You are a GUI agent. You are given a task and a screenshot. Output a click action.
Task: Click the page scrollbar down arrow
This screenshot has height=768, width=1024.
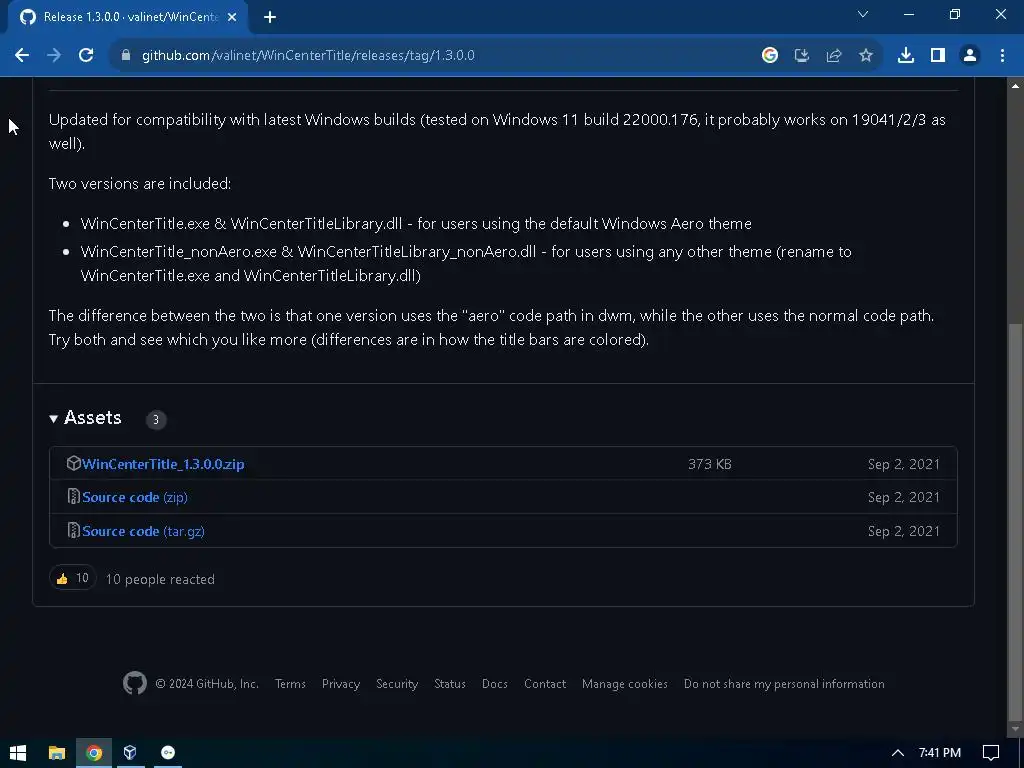click(1016, 728)
